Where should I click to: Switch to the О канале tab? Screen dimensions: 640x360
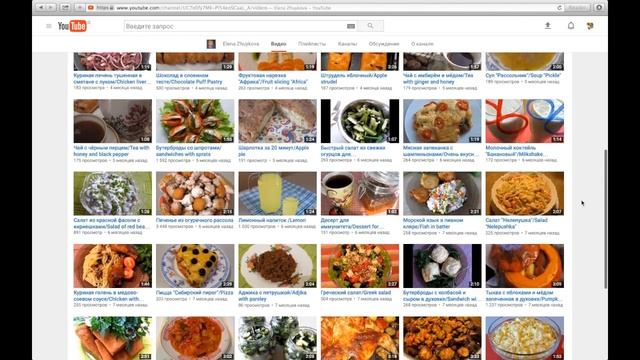click(422, 44)
